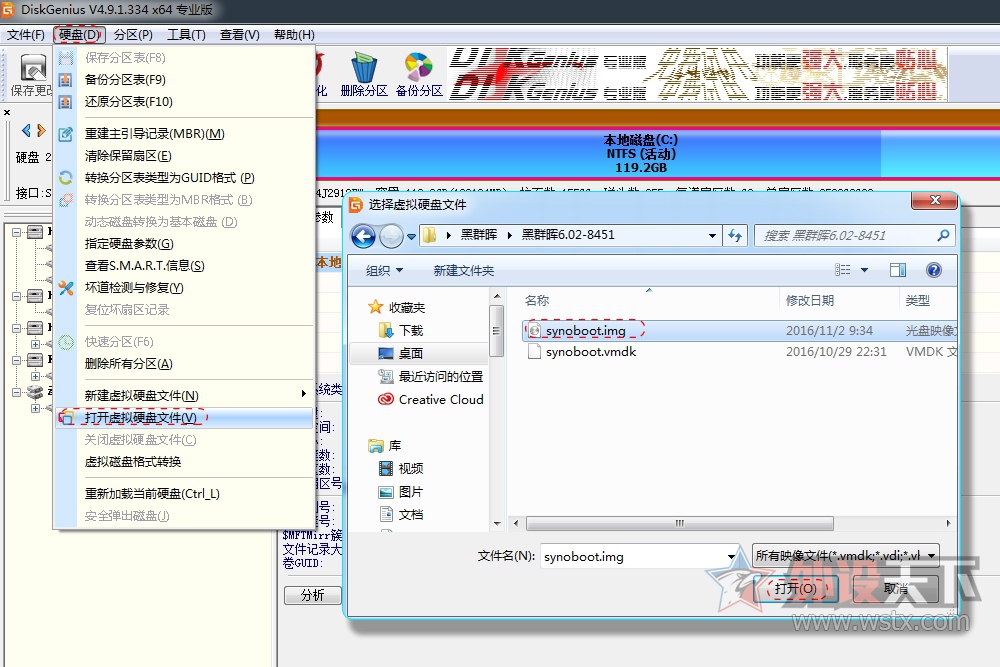Change view mode icon in file dialog
This screenshot has width=1000, height=667.
coord(842,270)
